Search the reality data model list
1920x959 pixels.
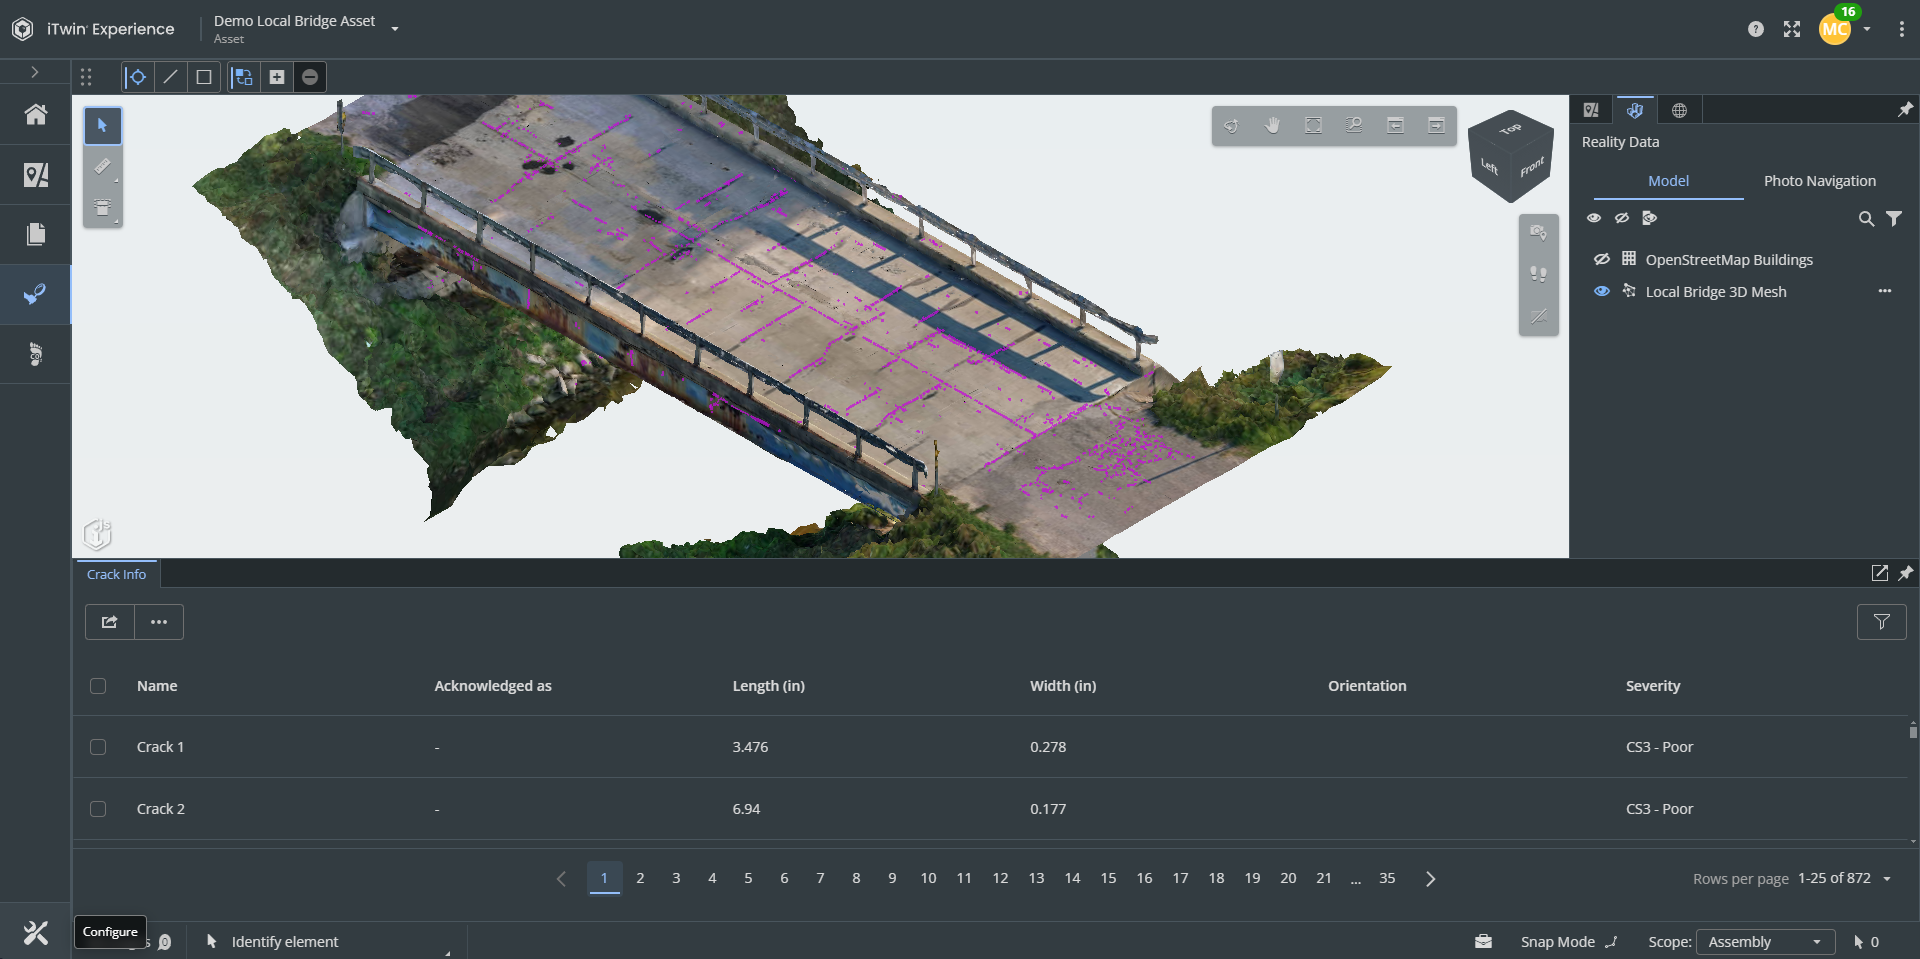[x=1866, y=219]
